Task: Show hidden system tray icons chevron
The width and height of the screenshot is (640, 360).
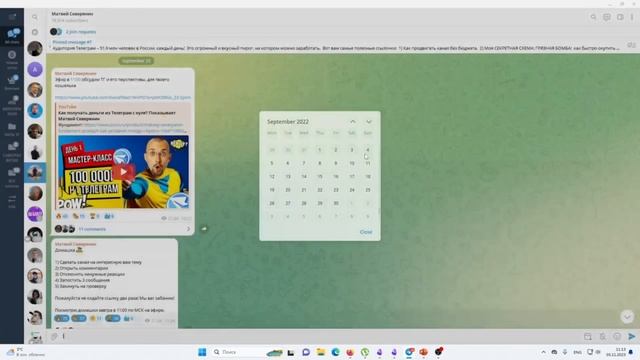Action: tap(543, 352)
